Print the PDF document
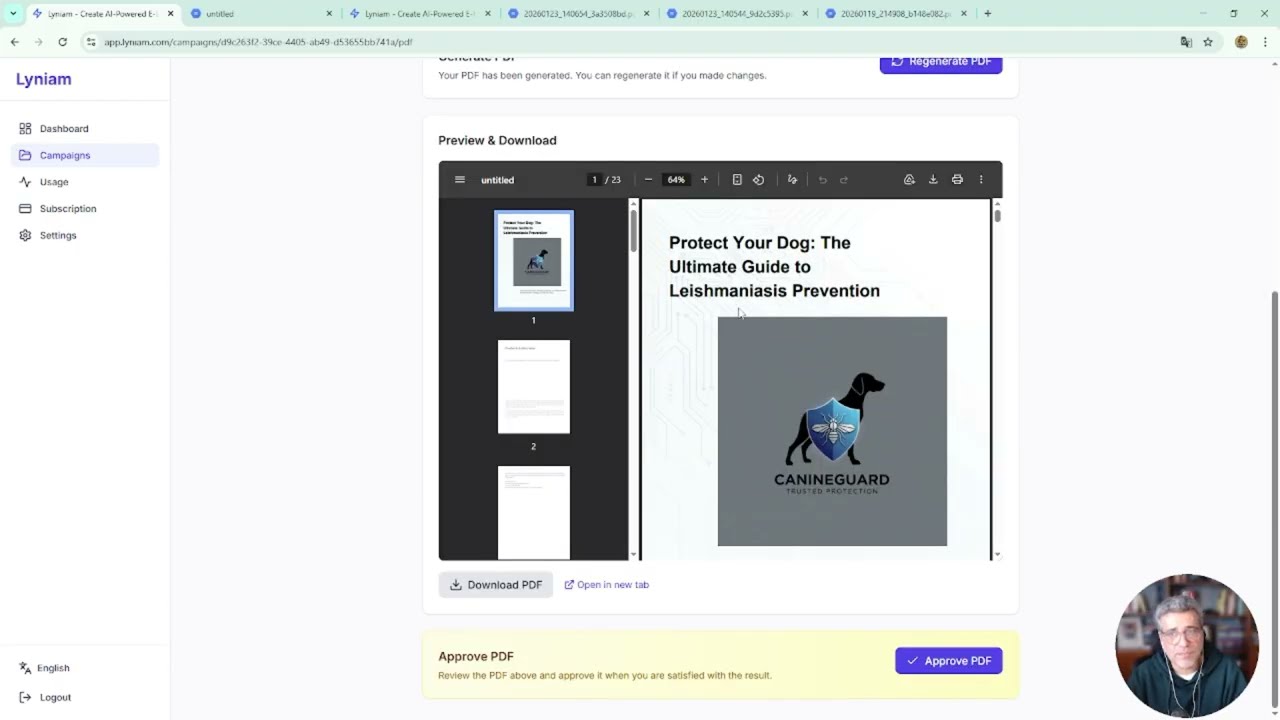 click(x=957, y=180)
